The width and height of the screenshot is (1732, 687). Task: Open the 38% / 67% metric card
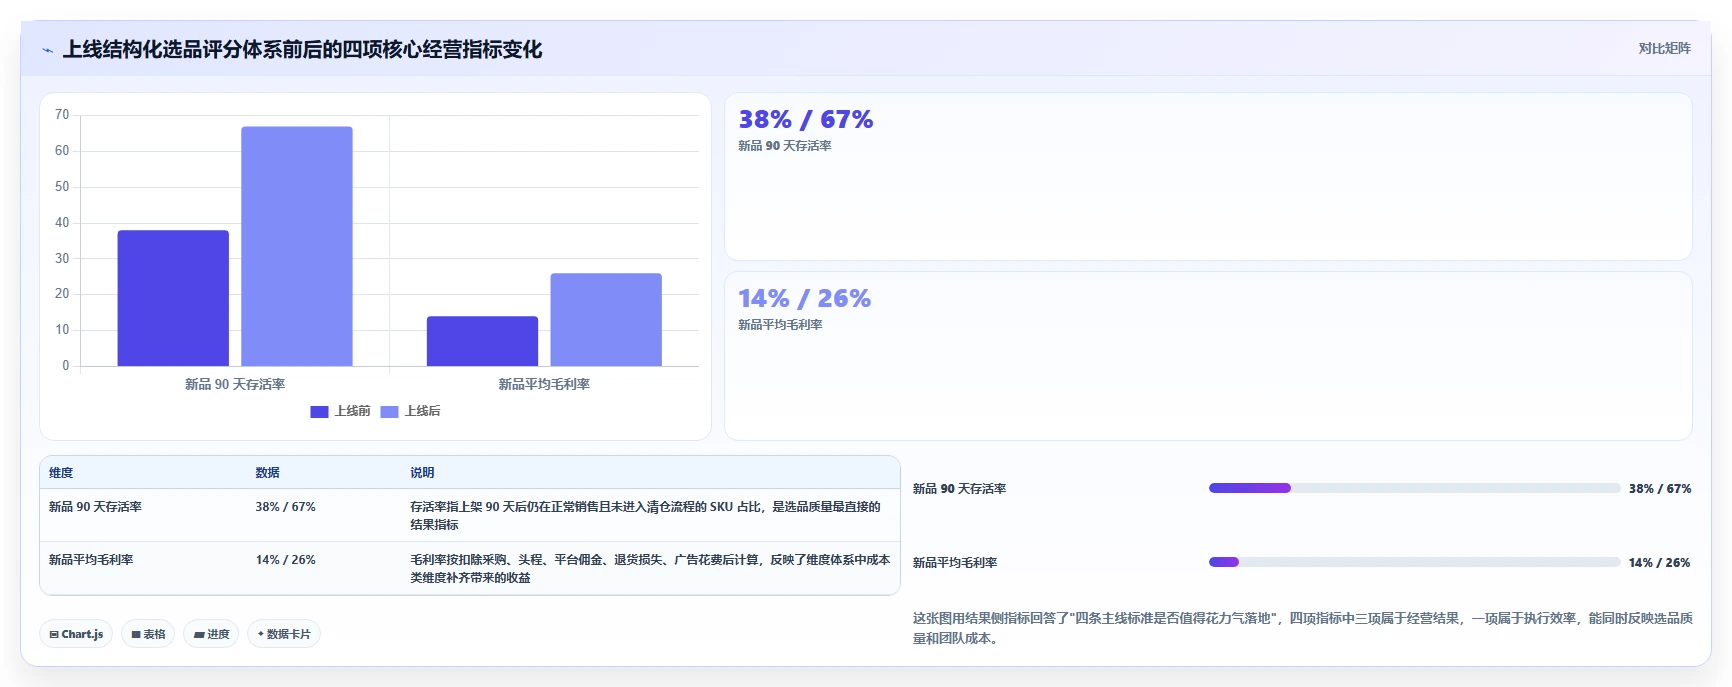(1208, 177)
